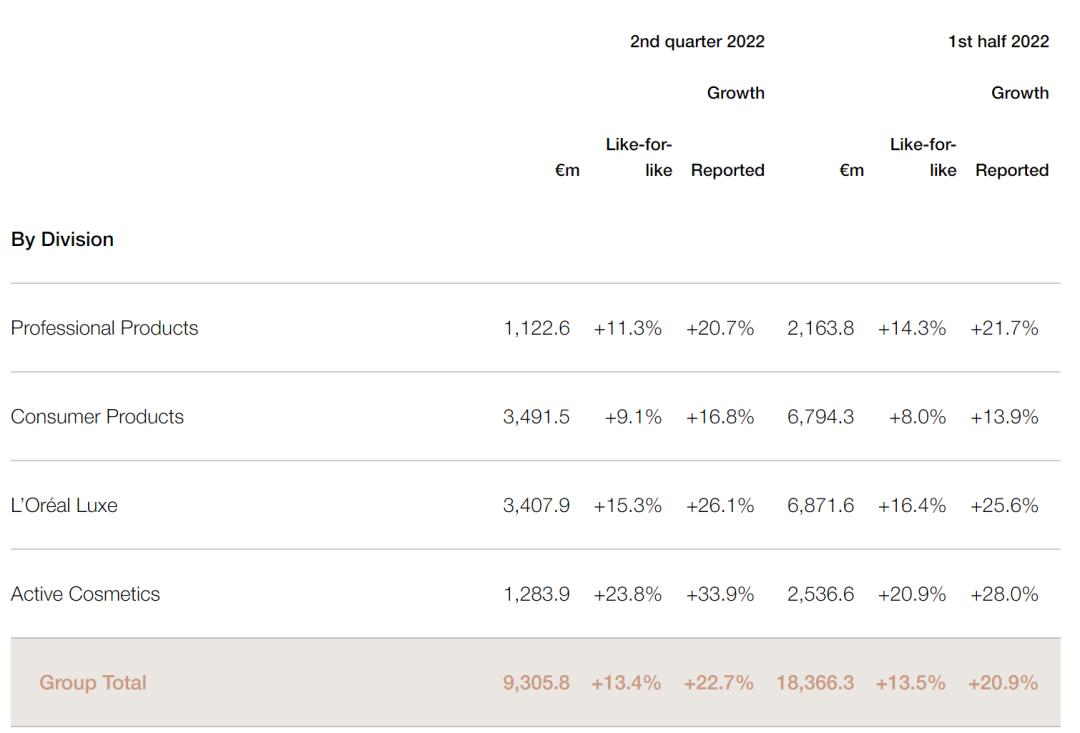Select the Group Total value 9,305.8
Image resolution: width=1080 pixels, height=733 pixels.
click(536, 683)
